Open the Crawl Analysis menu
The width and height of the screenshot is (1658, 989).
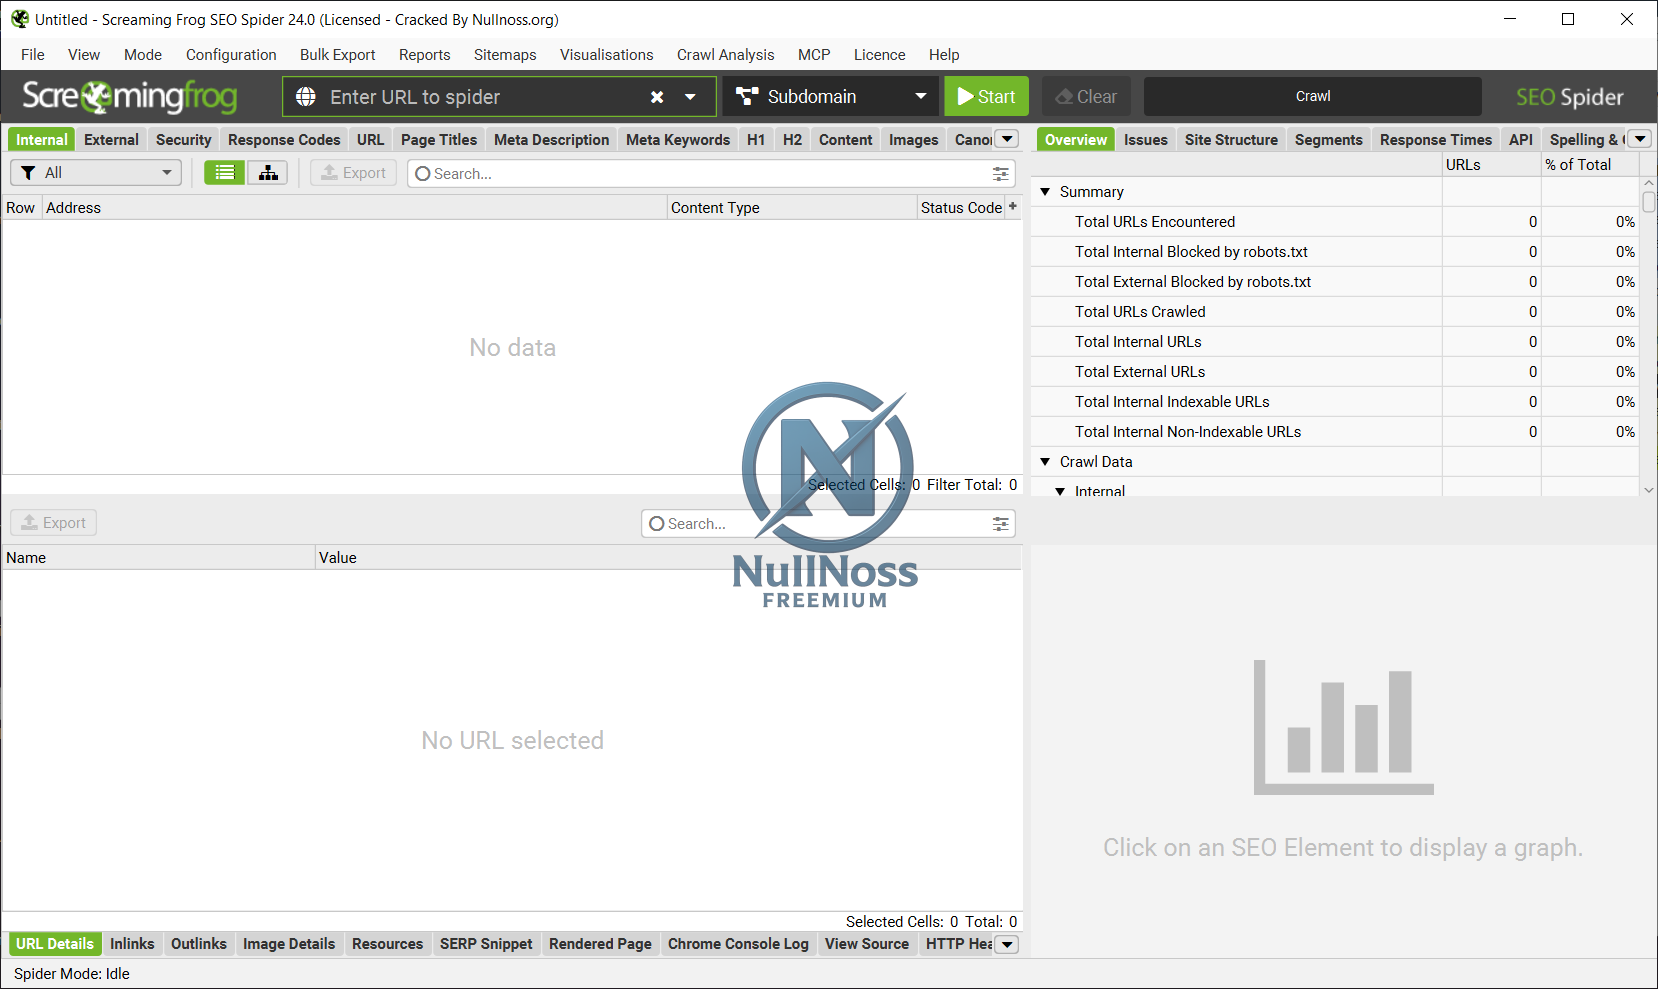726,55
